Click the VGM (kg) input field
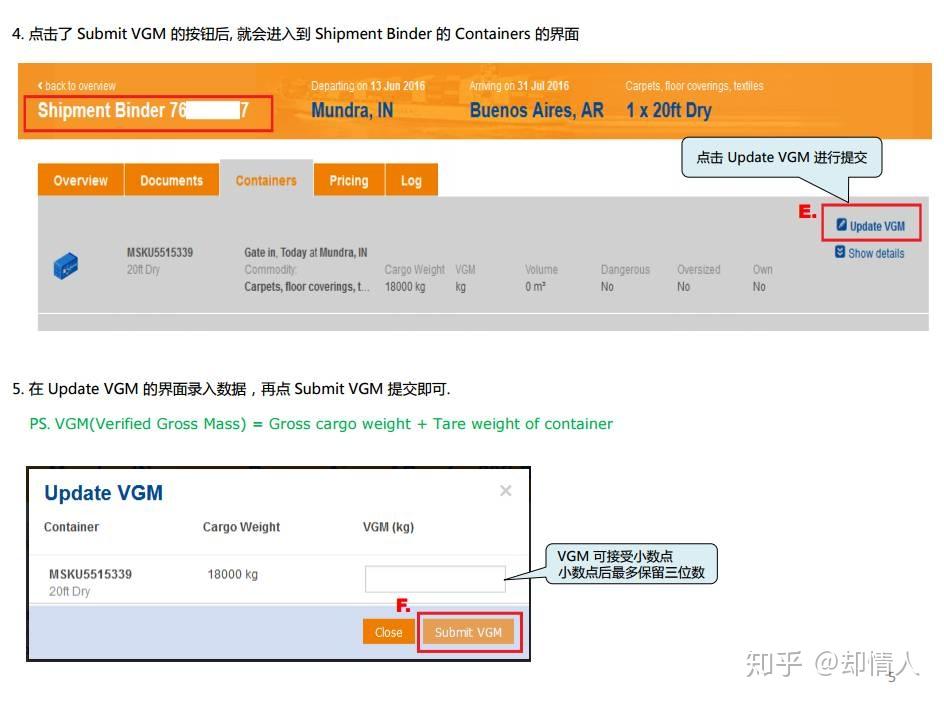This screenshot has width=944, height=702. pos(434,578)
